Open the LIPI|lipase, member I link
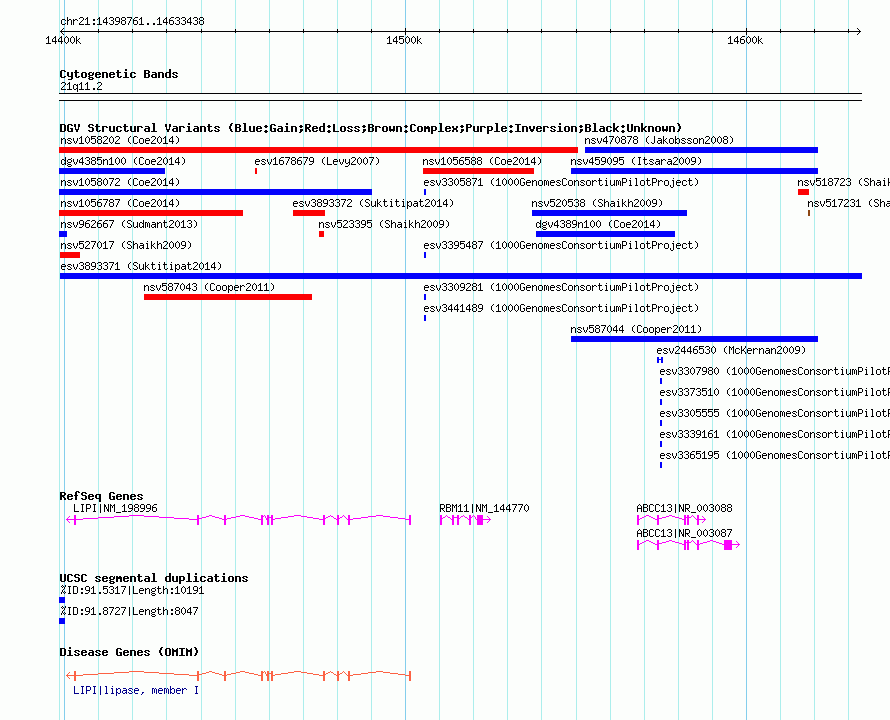 [136, 690]
